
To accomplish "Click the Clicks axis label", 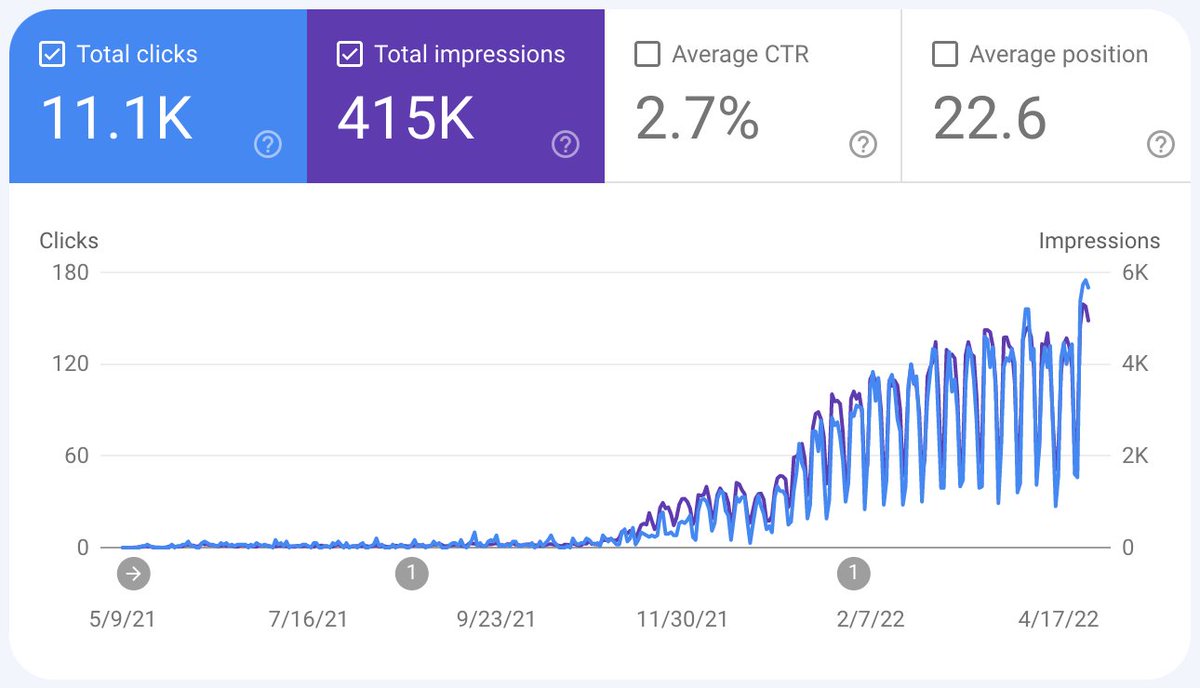I will [x=69, y=241].
